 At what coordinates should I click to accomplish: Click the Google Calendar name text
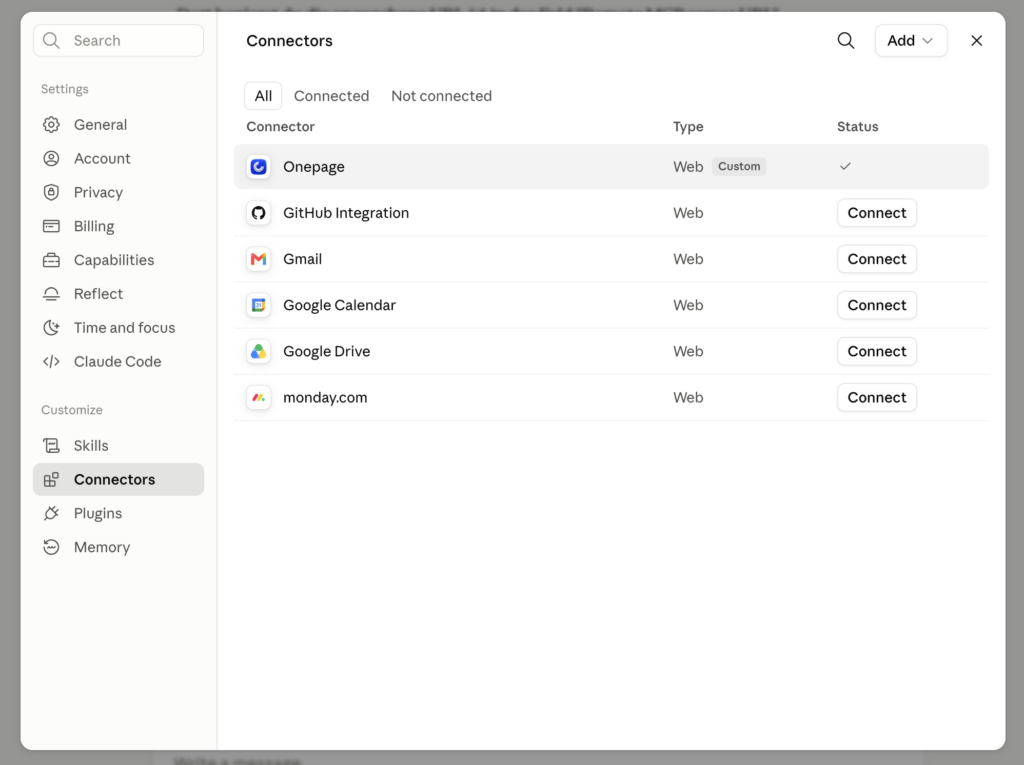point(339,305)
